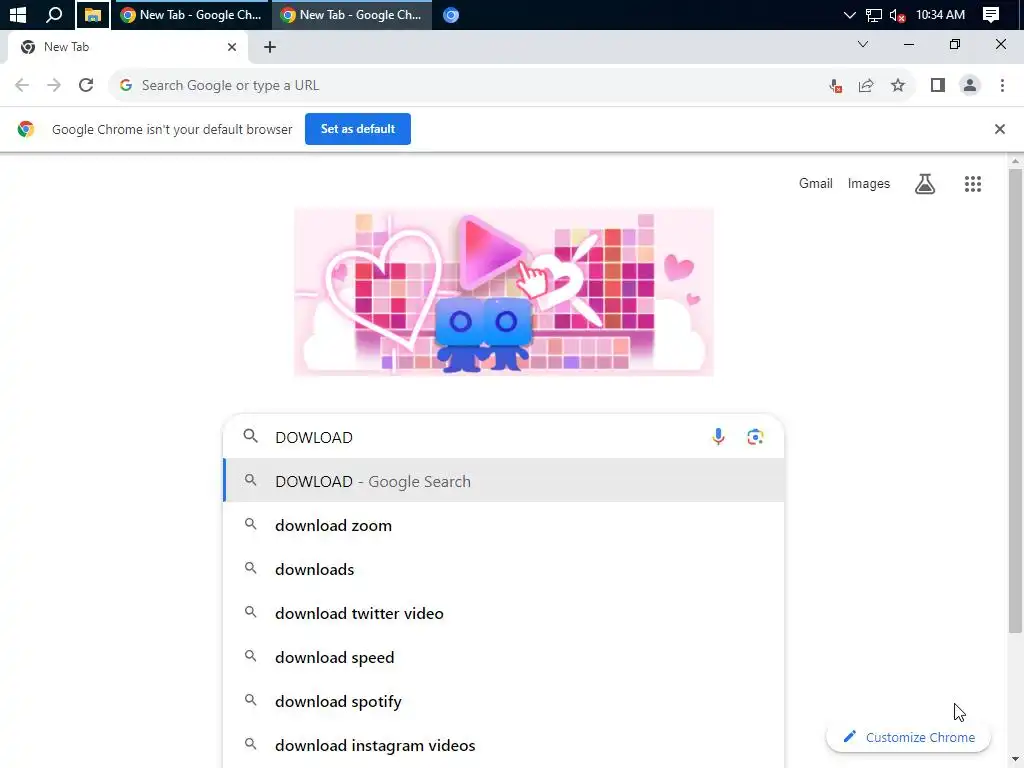Click the page vertical scrollbar thumb
1024x768 pixels.
pos(1015,400)
